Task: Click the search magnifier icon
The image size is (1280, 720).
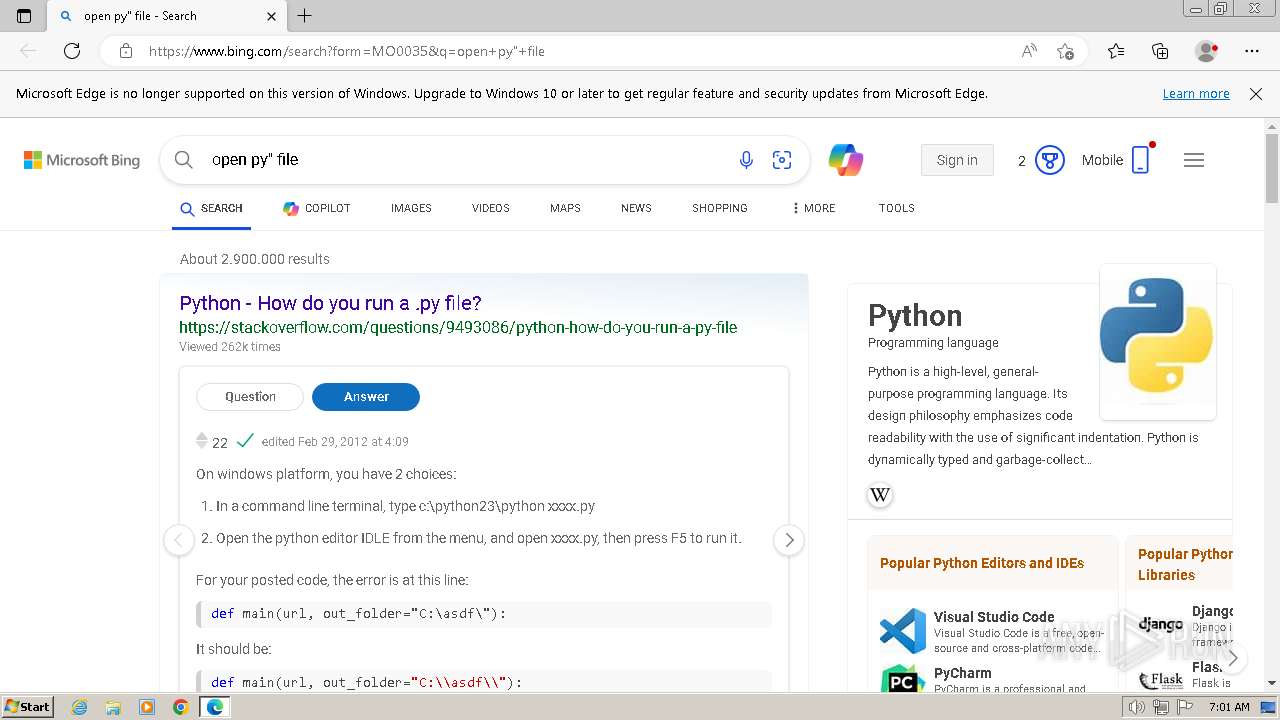Action: [x=183, y=160]
